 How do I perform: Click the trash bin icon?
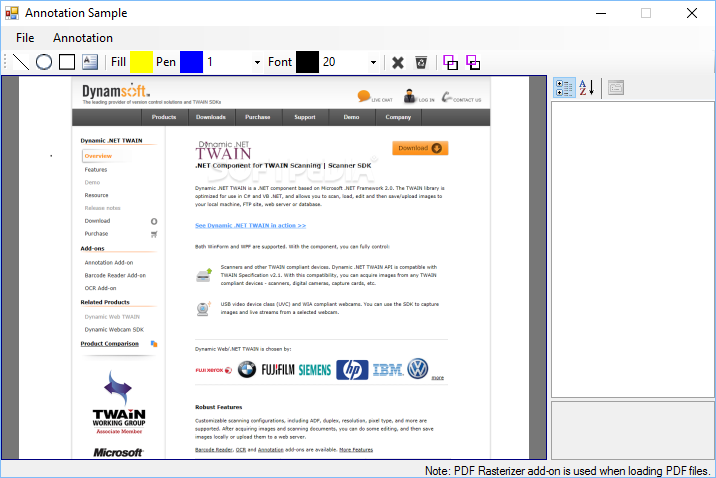point(421,63)
